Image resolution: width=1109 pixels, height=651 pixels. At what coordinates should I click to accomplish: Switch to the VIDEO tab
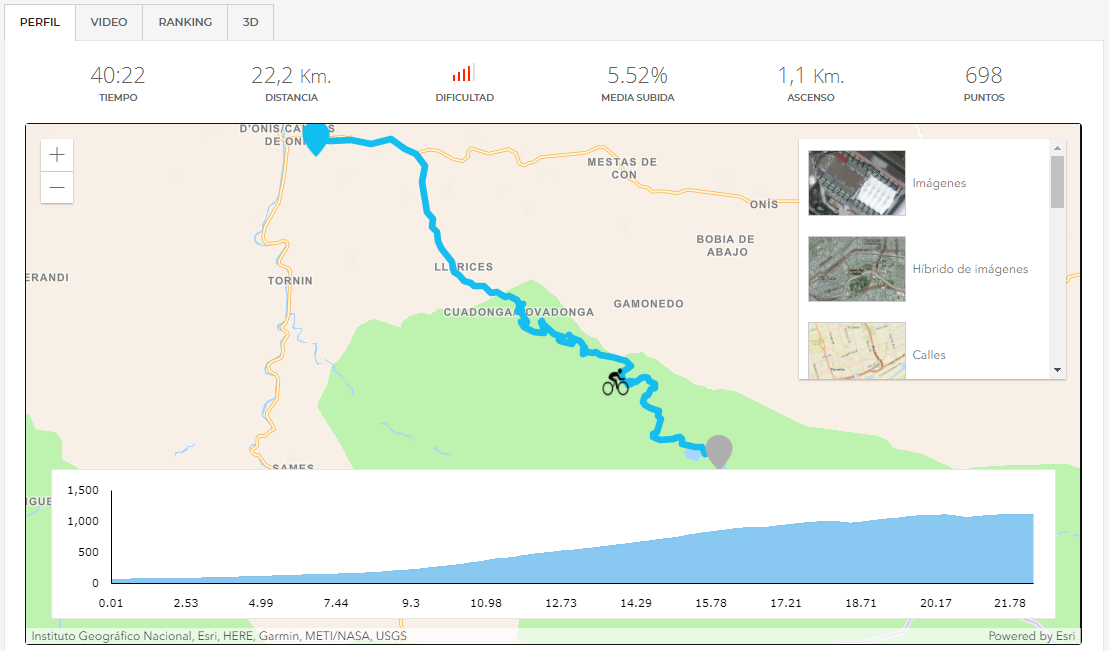pos(109,22)
